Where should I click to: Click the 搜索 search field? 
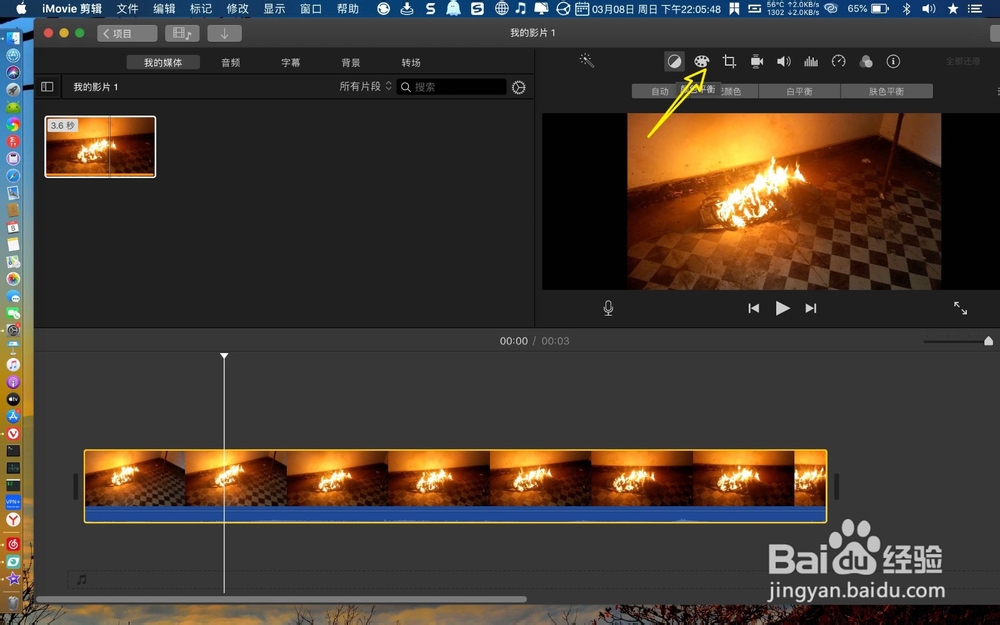pos(452,87)
